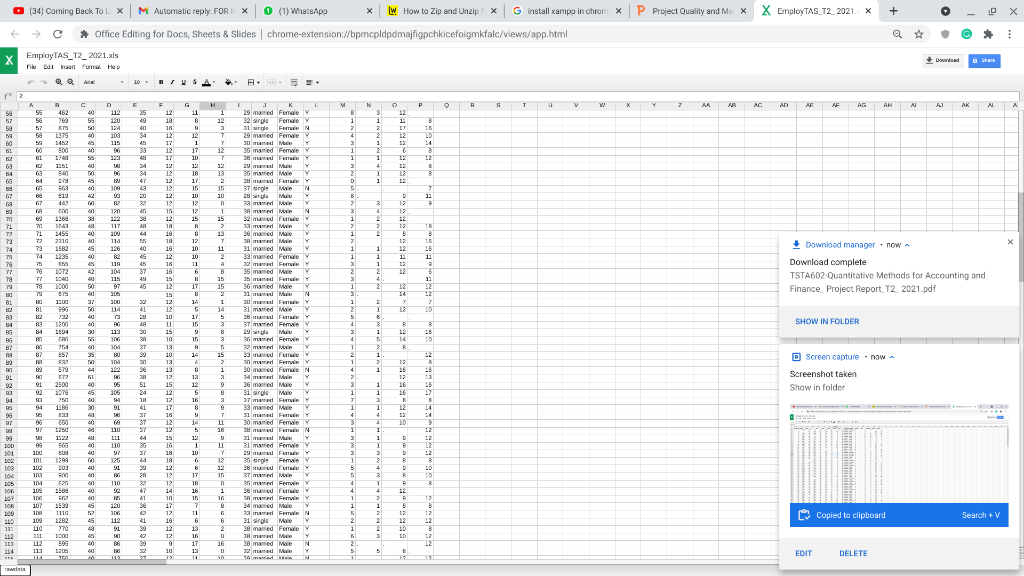Viewport: 1024px width, 576px height.
Task: Click the Undo arrow in the toolbar
Action: click(31, 82)
